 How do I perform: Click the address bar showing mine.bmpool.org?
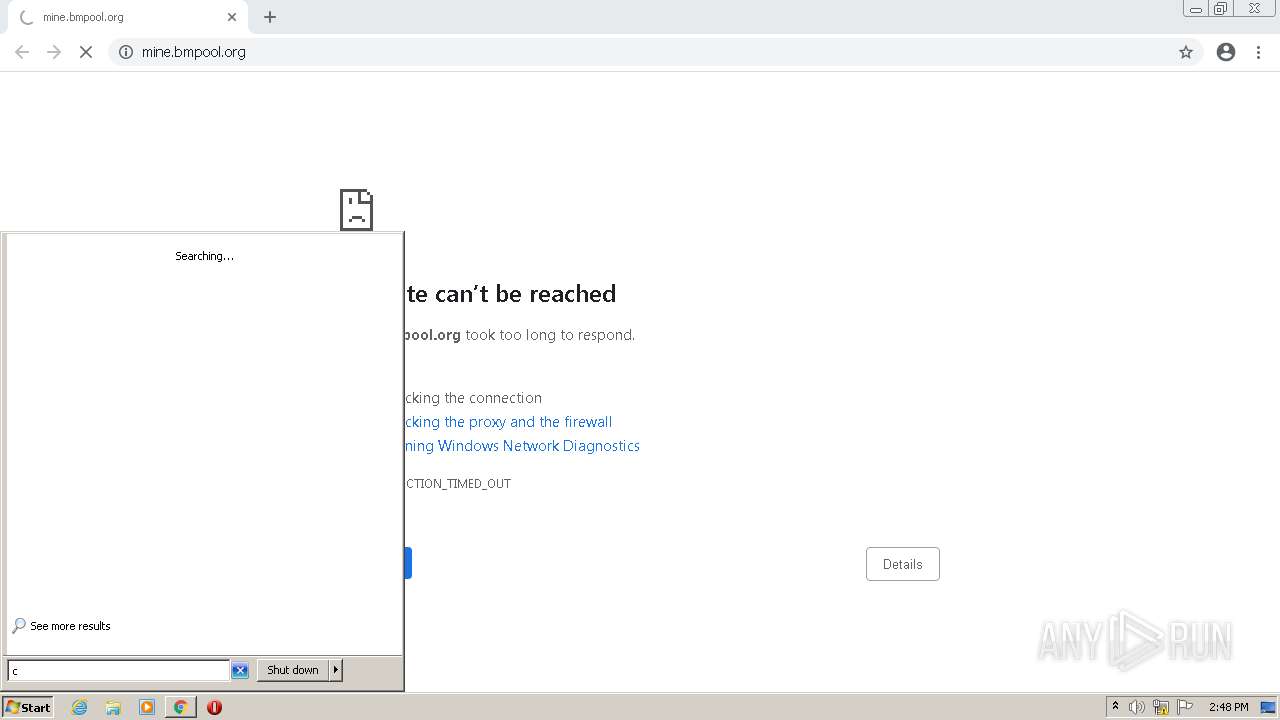coord(655,52)
